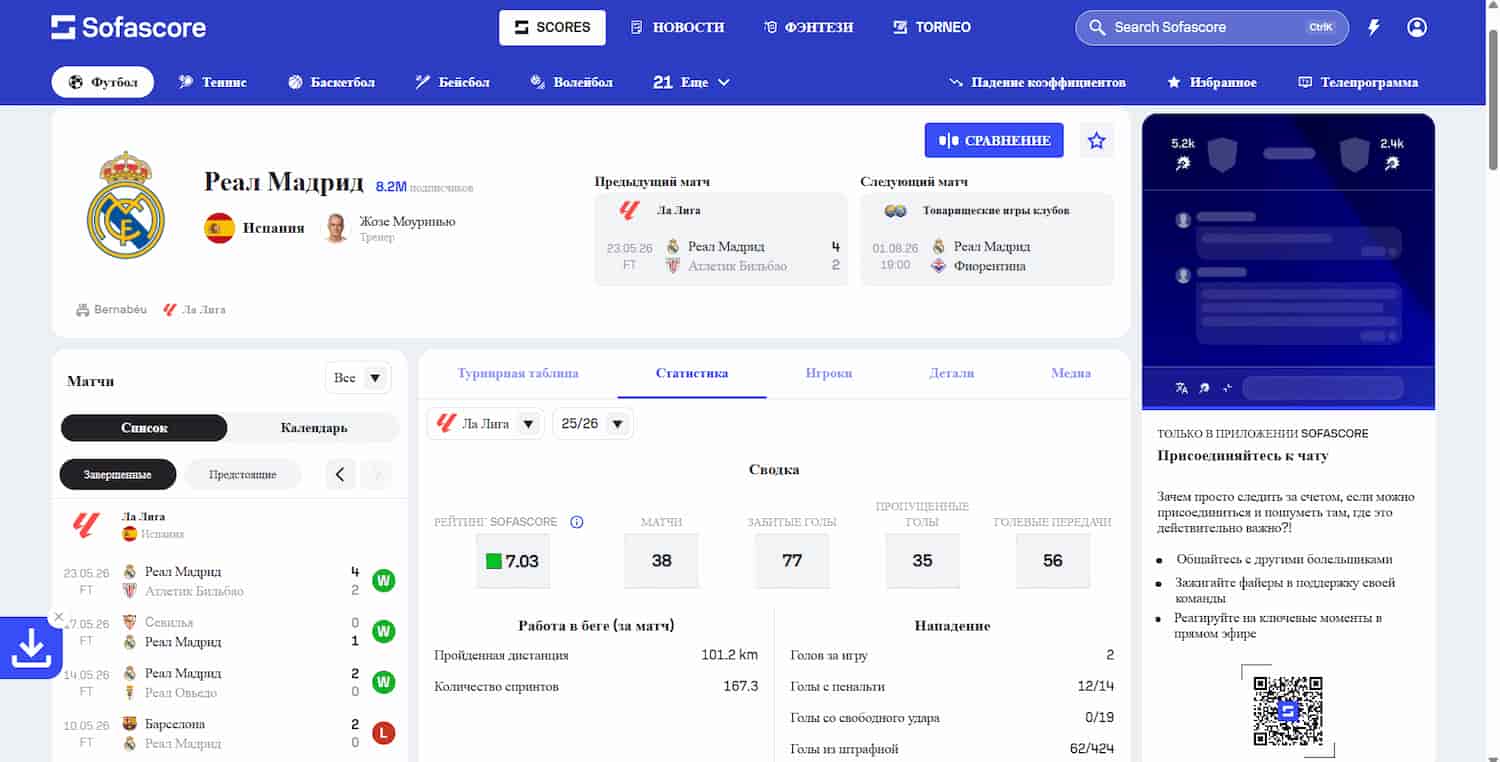
Task: Open the Детали tab
Action: point(951,373)
